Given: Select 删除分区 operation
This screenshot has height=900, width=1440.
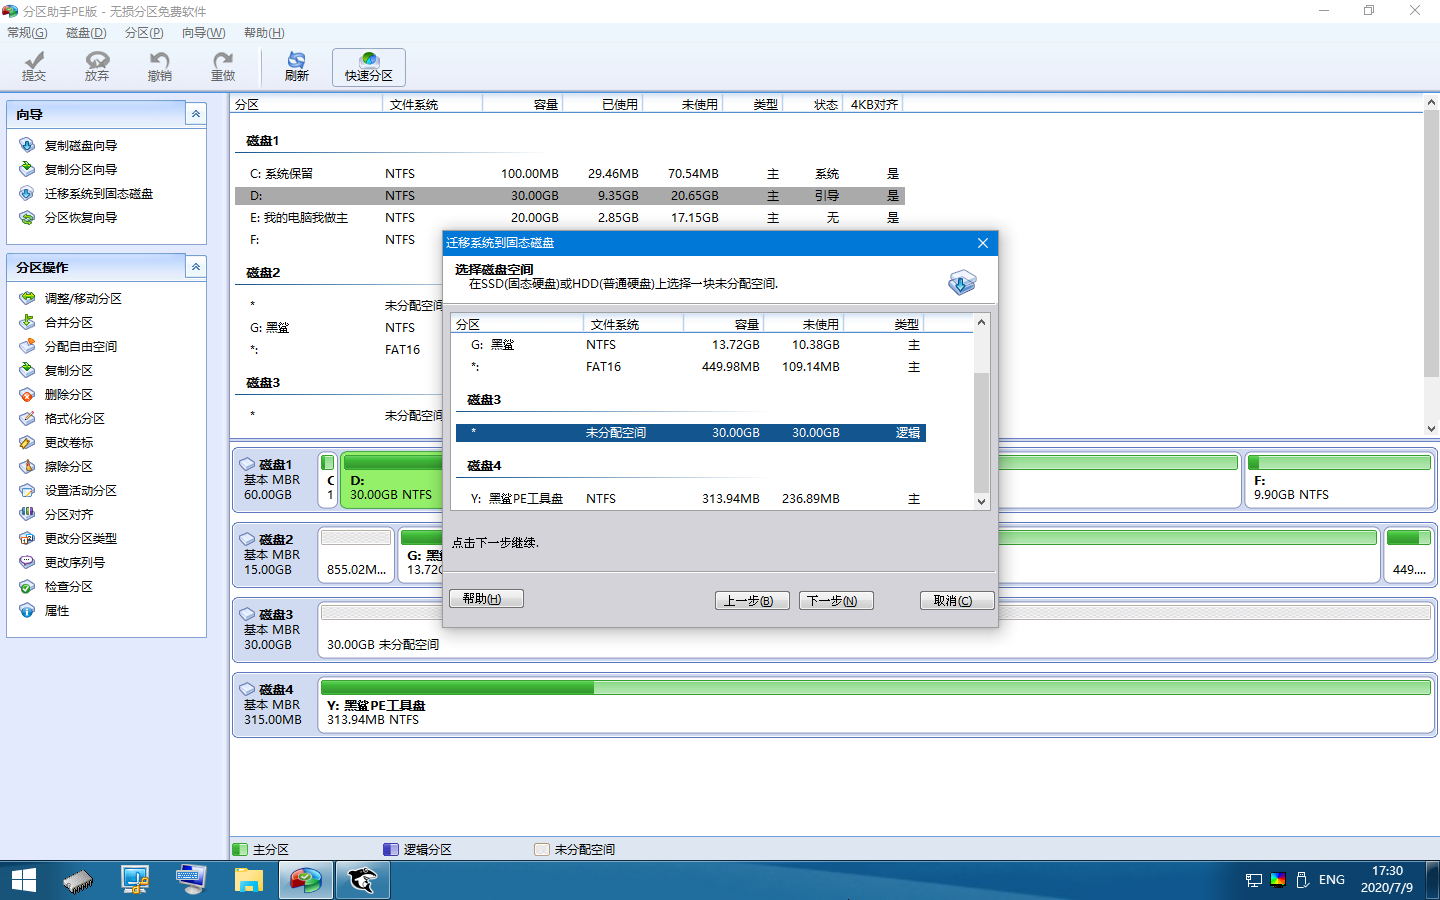Looking at the screenshot, I should (x=68, y=395).
